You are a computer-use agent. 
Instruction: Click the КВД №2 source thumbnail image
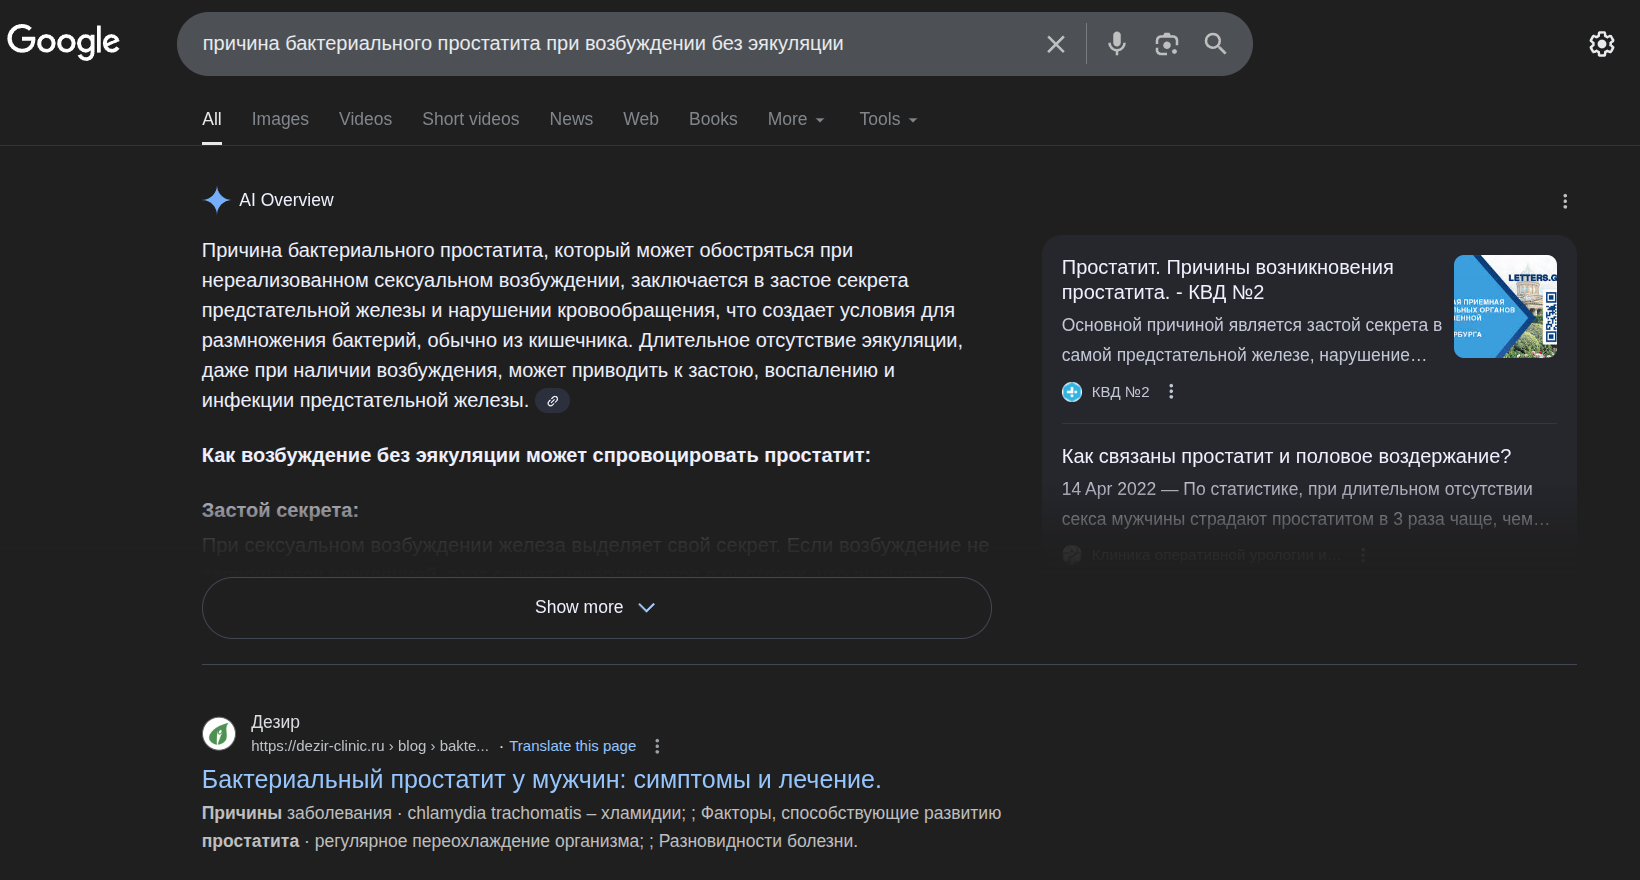click(x=1505, y=306)
